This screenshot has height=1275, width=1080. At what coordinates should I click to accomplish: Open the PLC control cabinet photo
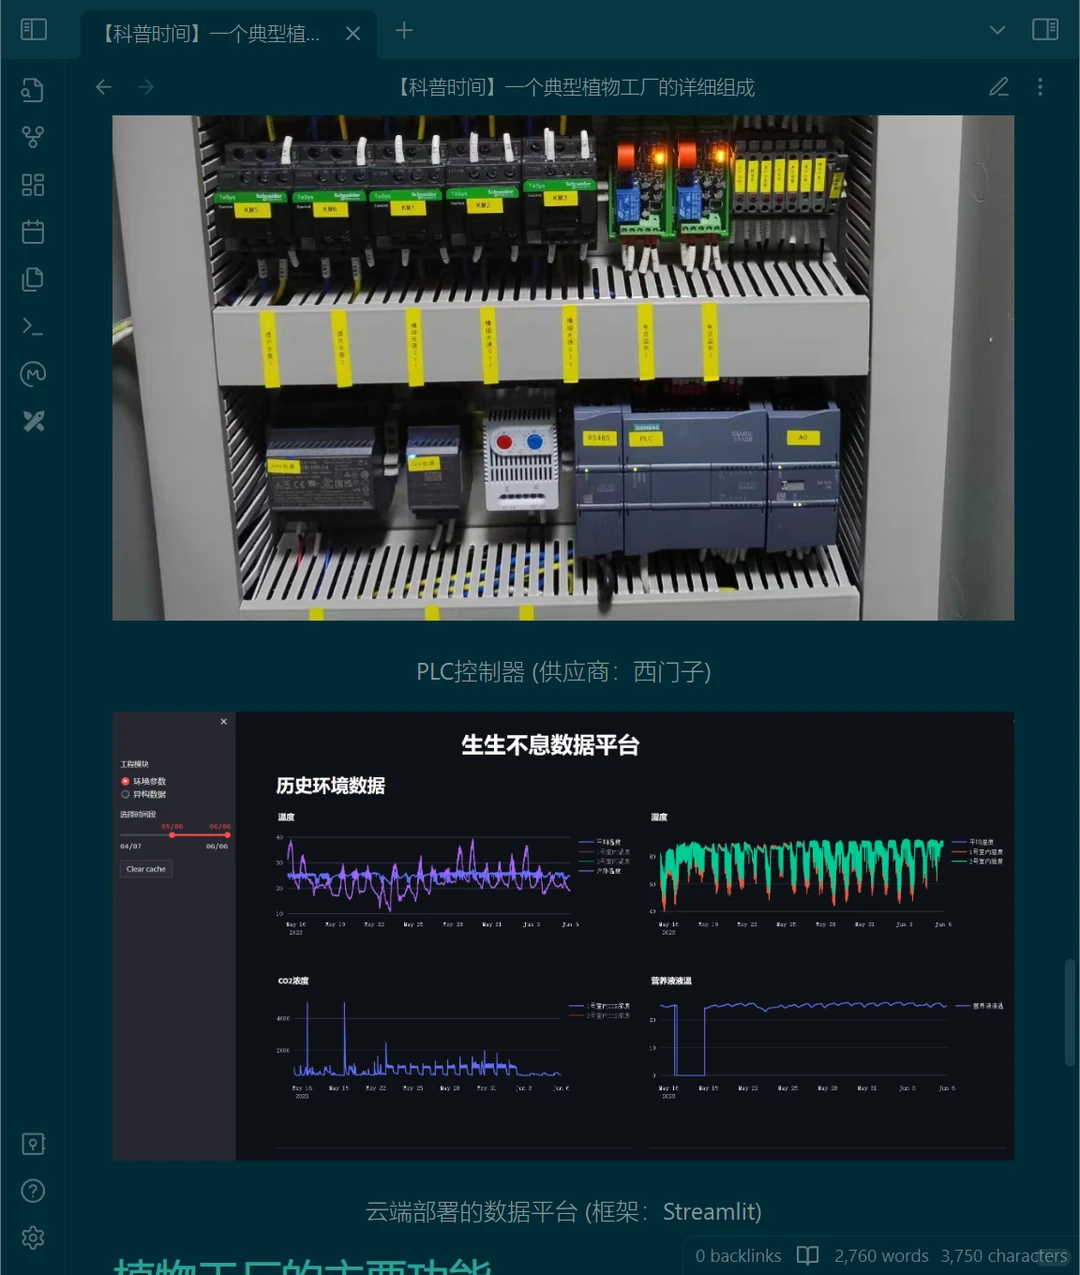point(563,368)
